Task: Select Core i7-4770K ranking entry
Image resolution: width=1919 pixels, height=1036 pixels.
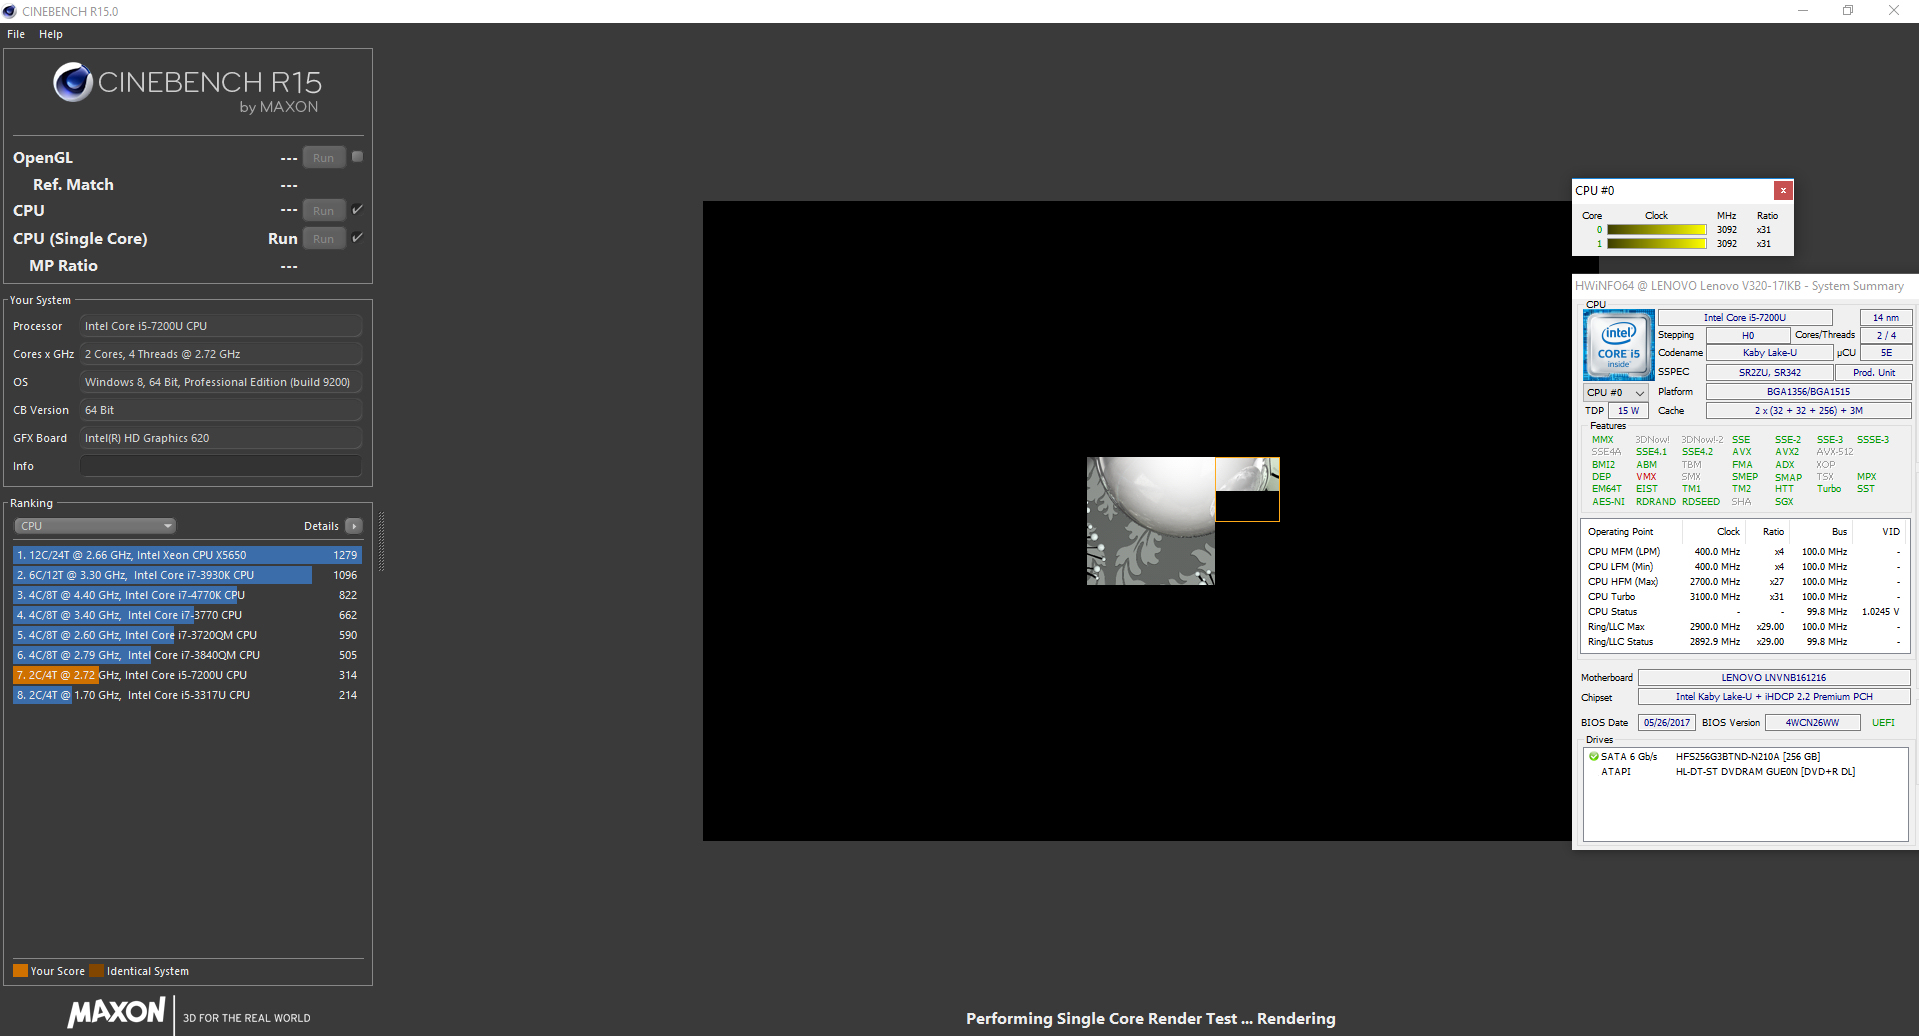Action: click(x=187, y=595)
